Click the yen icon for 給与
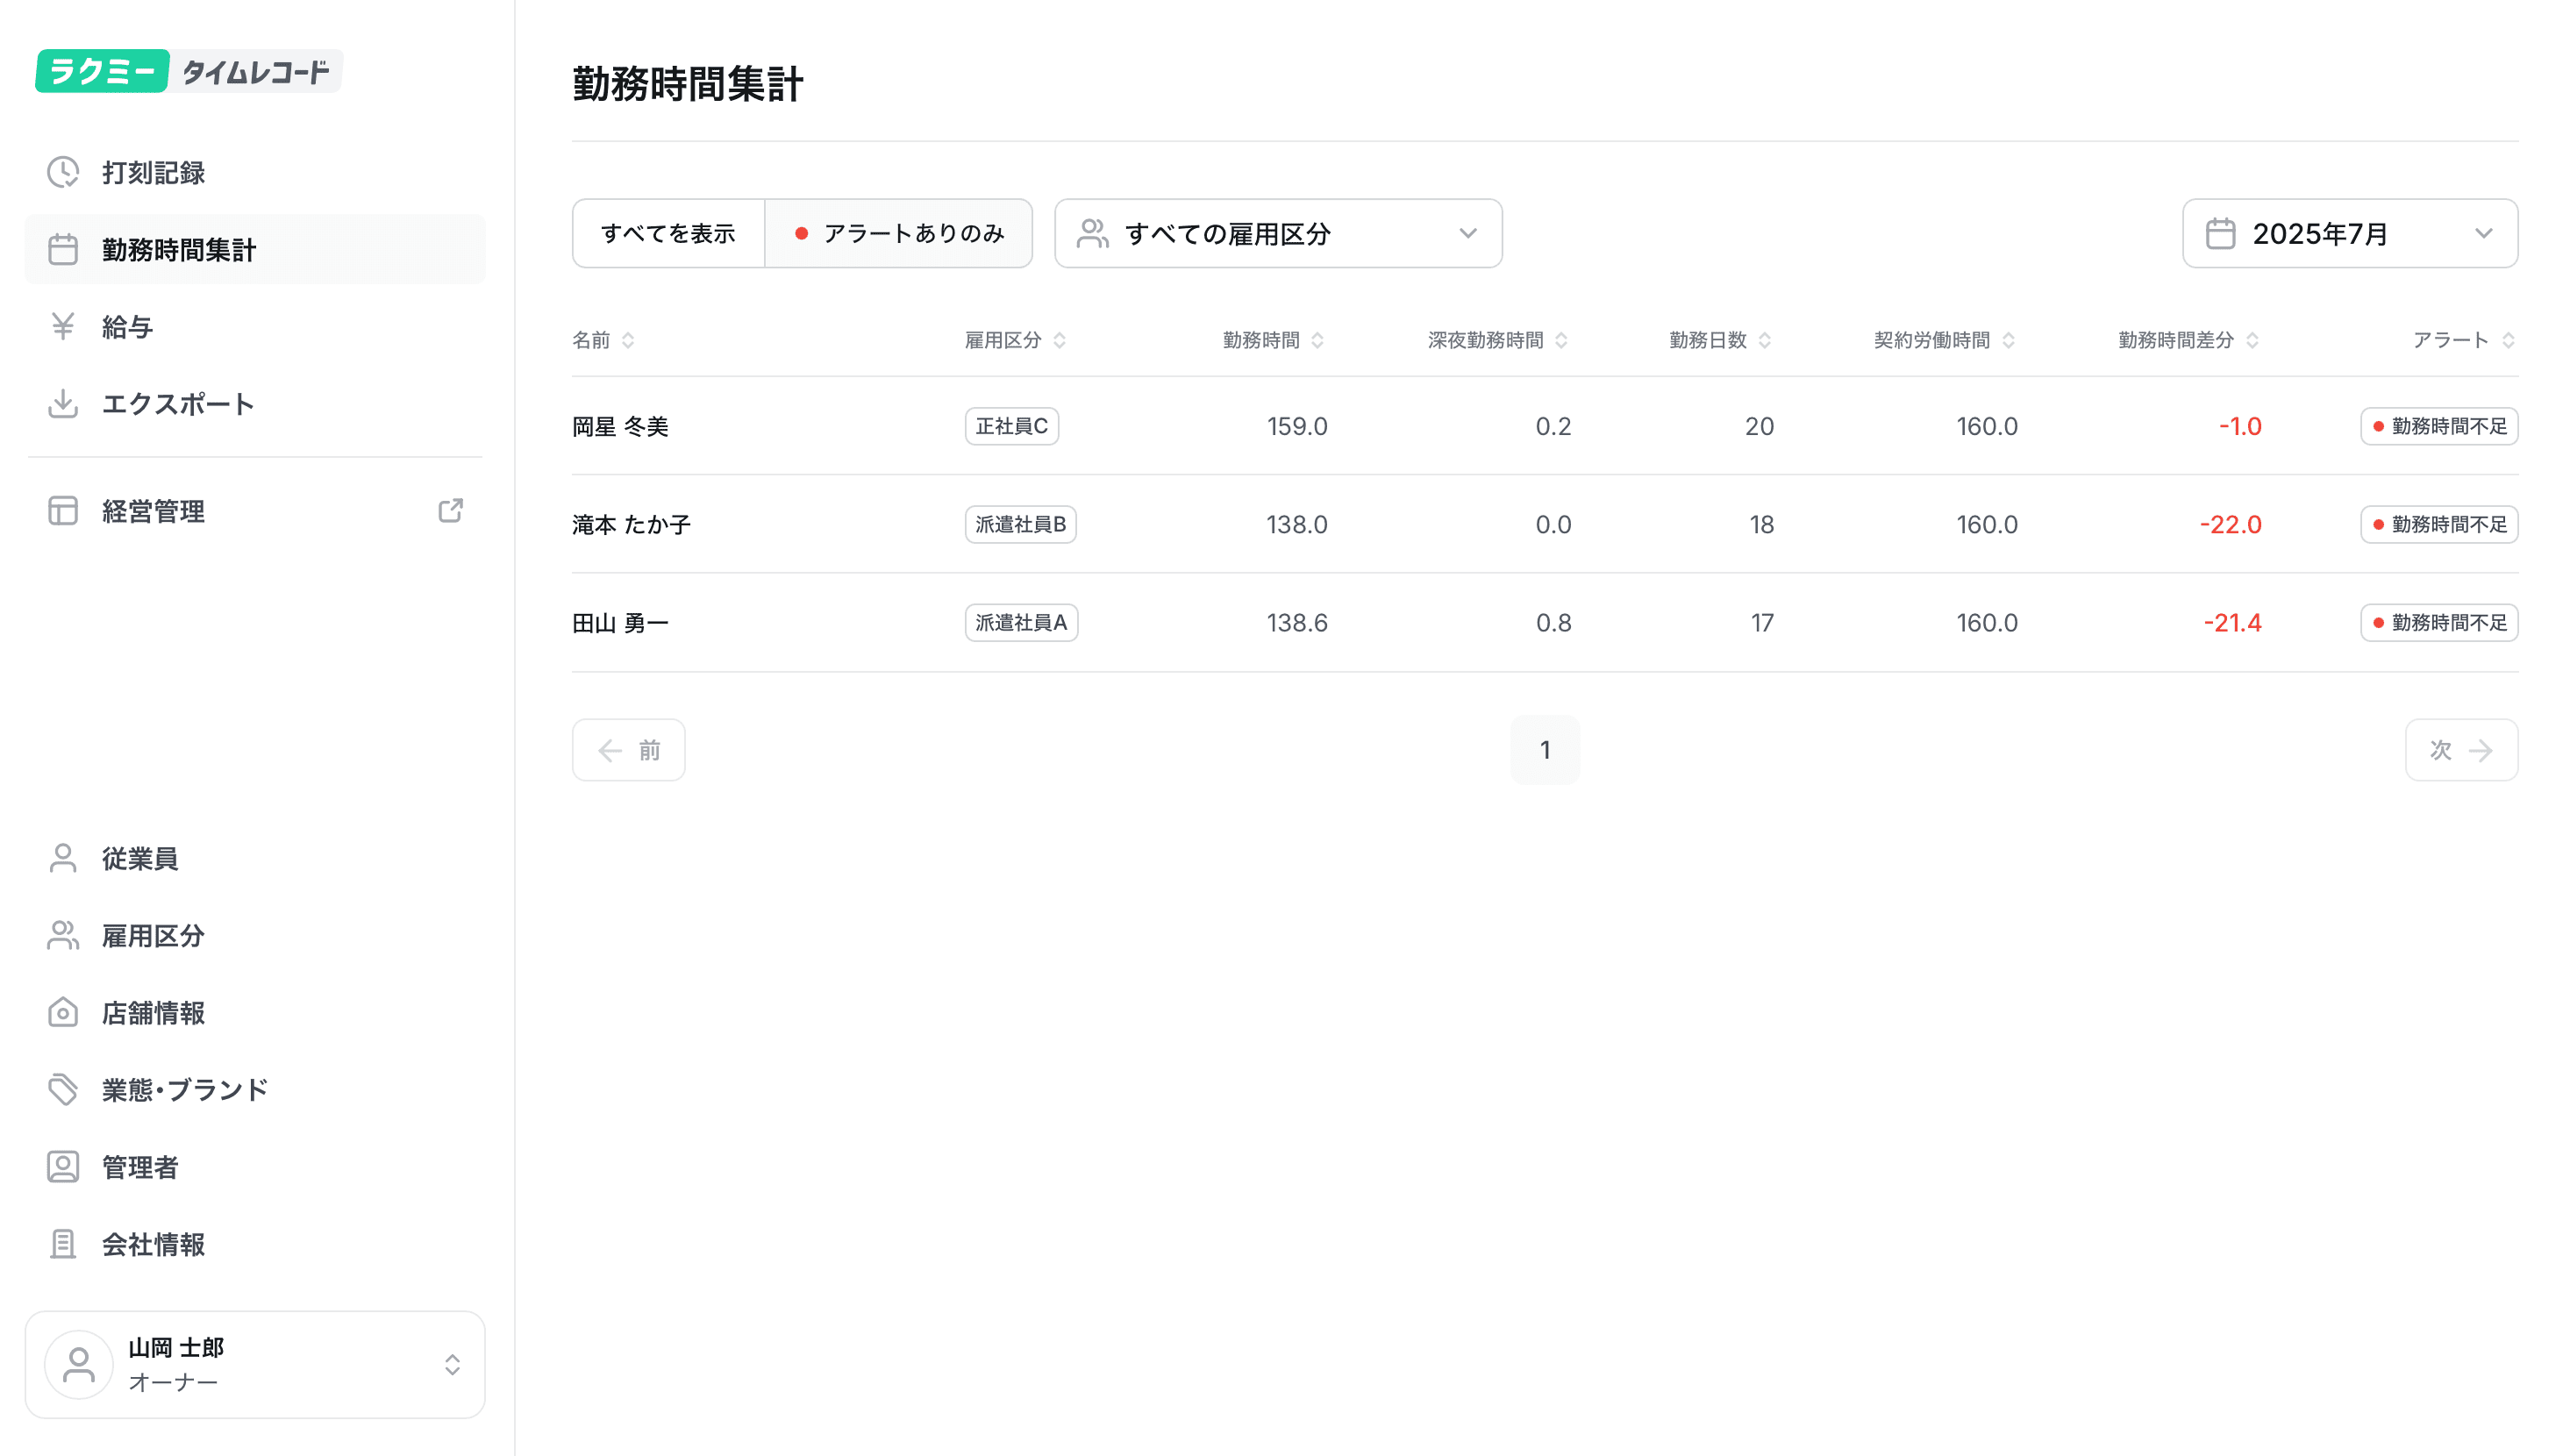 [x=63, y=326]
